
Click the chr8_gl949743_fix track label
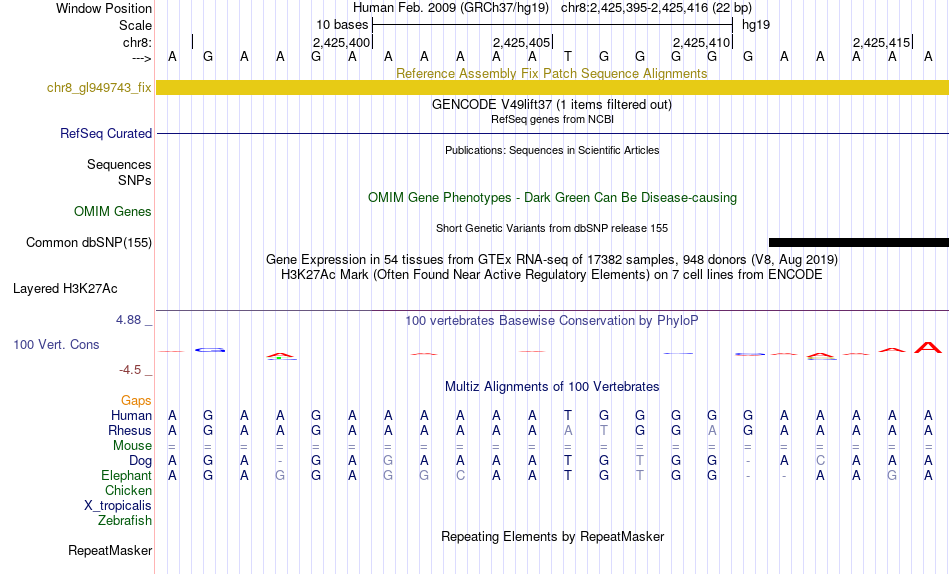pyautogui.click(x=99, y=87)
